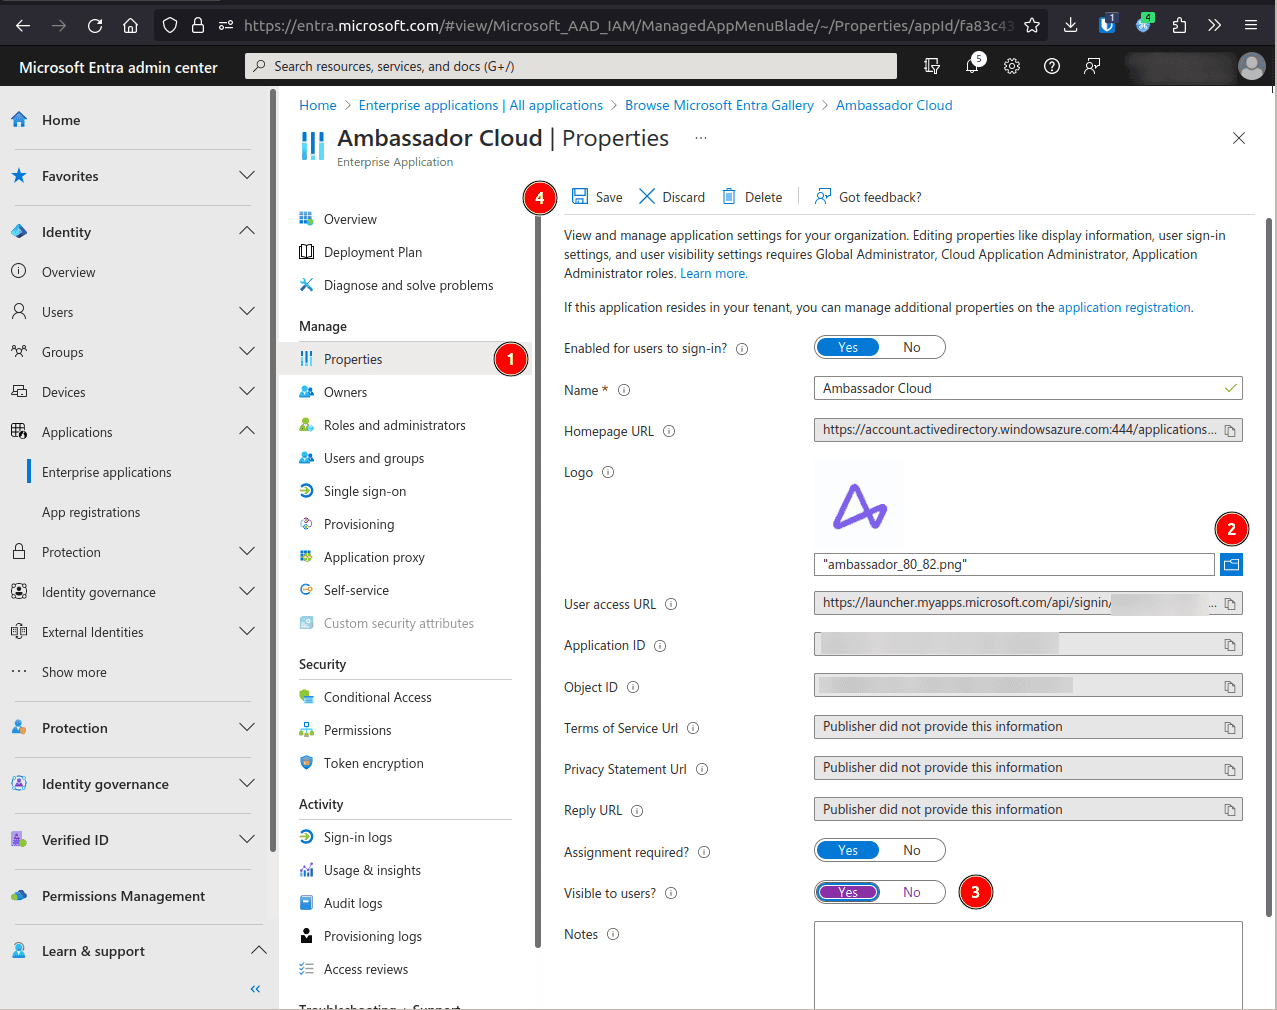This screenshot has height=1010, width=1277.
Task: Set Assignment required to No
Action: coord(912,850)
